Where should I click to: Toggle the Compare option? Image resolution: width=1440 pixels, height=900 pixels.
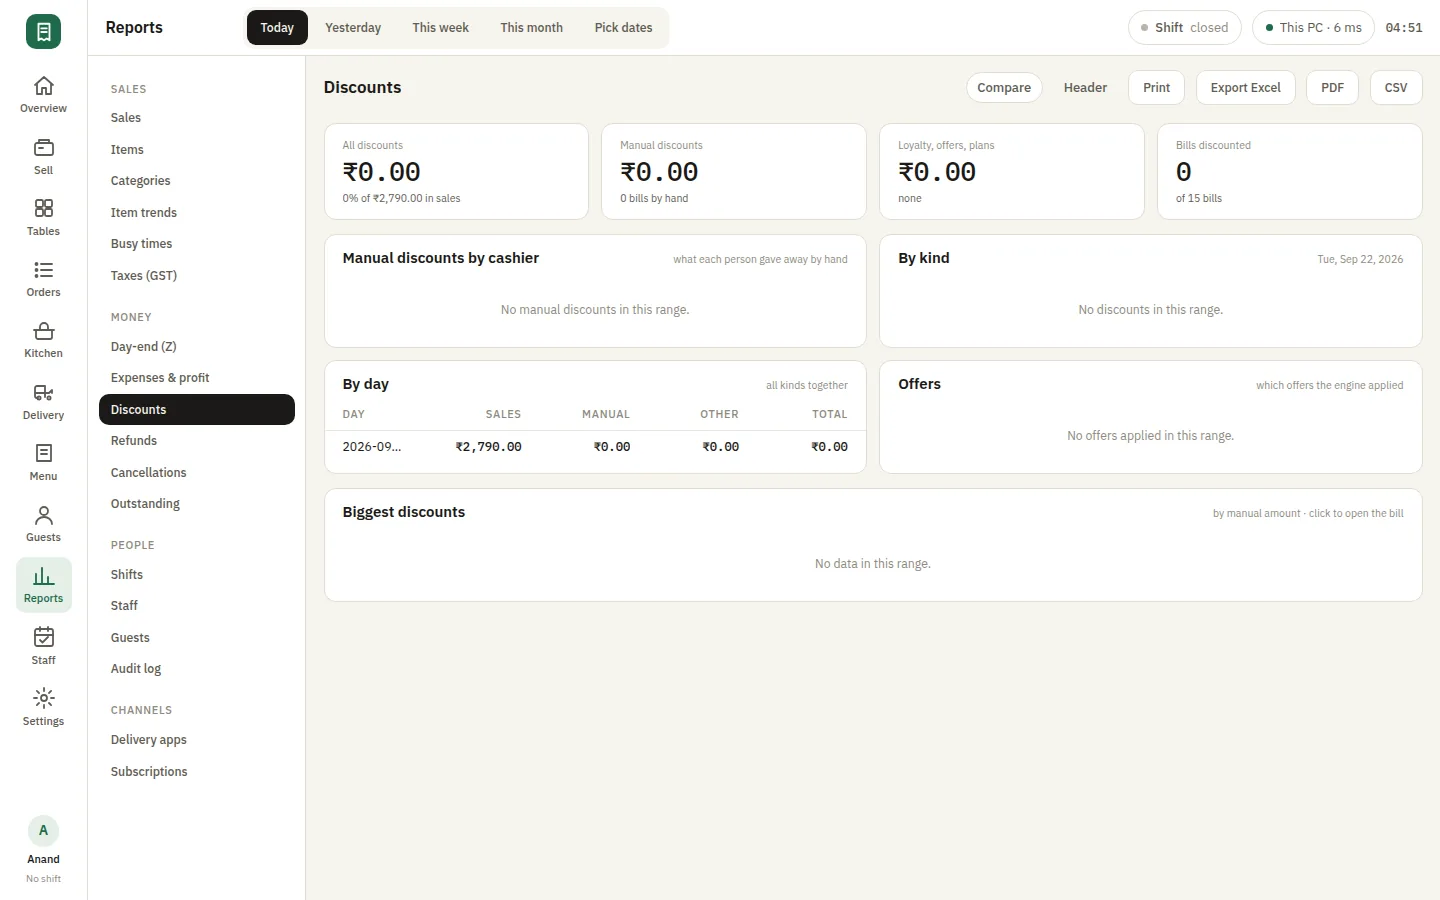(1004, 88)
